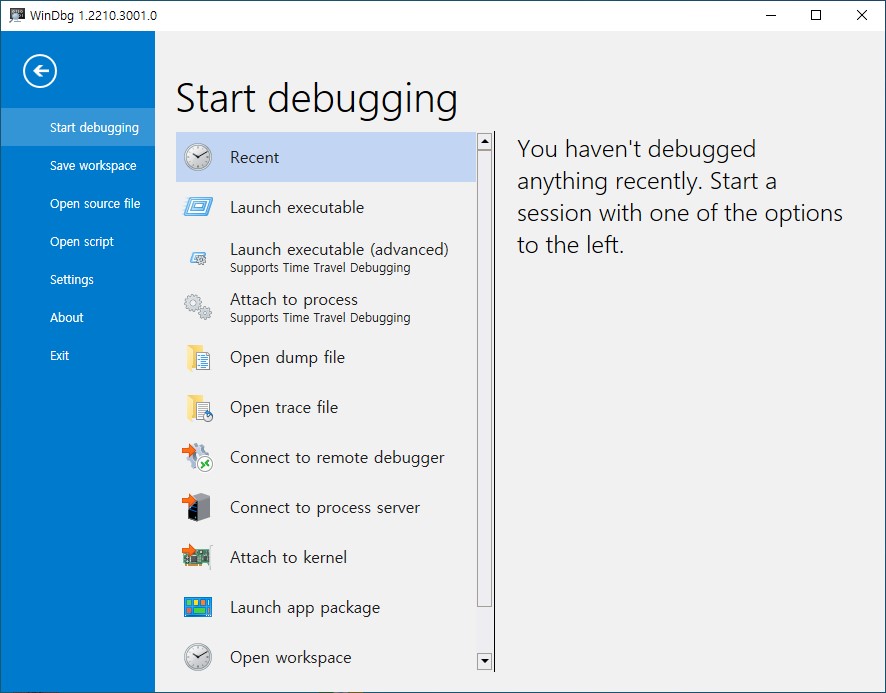886x693 pixels.
Task: Choose Attach to kernel label
Action: tap(288, 557)
